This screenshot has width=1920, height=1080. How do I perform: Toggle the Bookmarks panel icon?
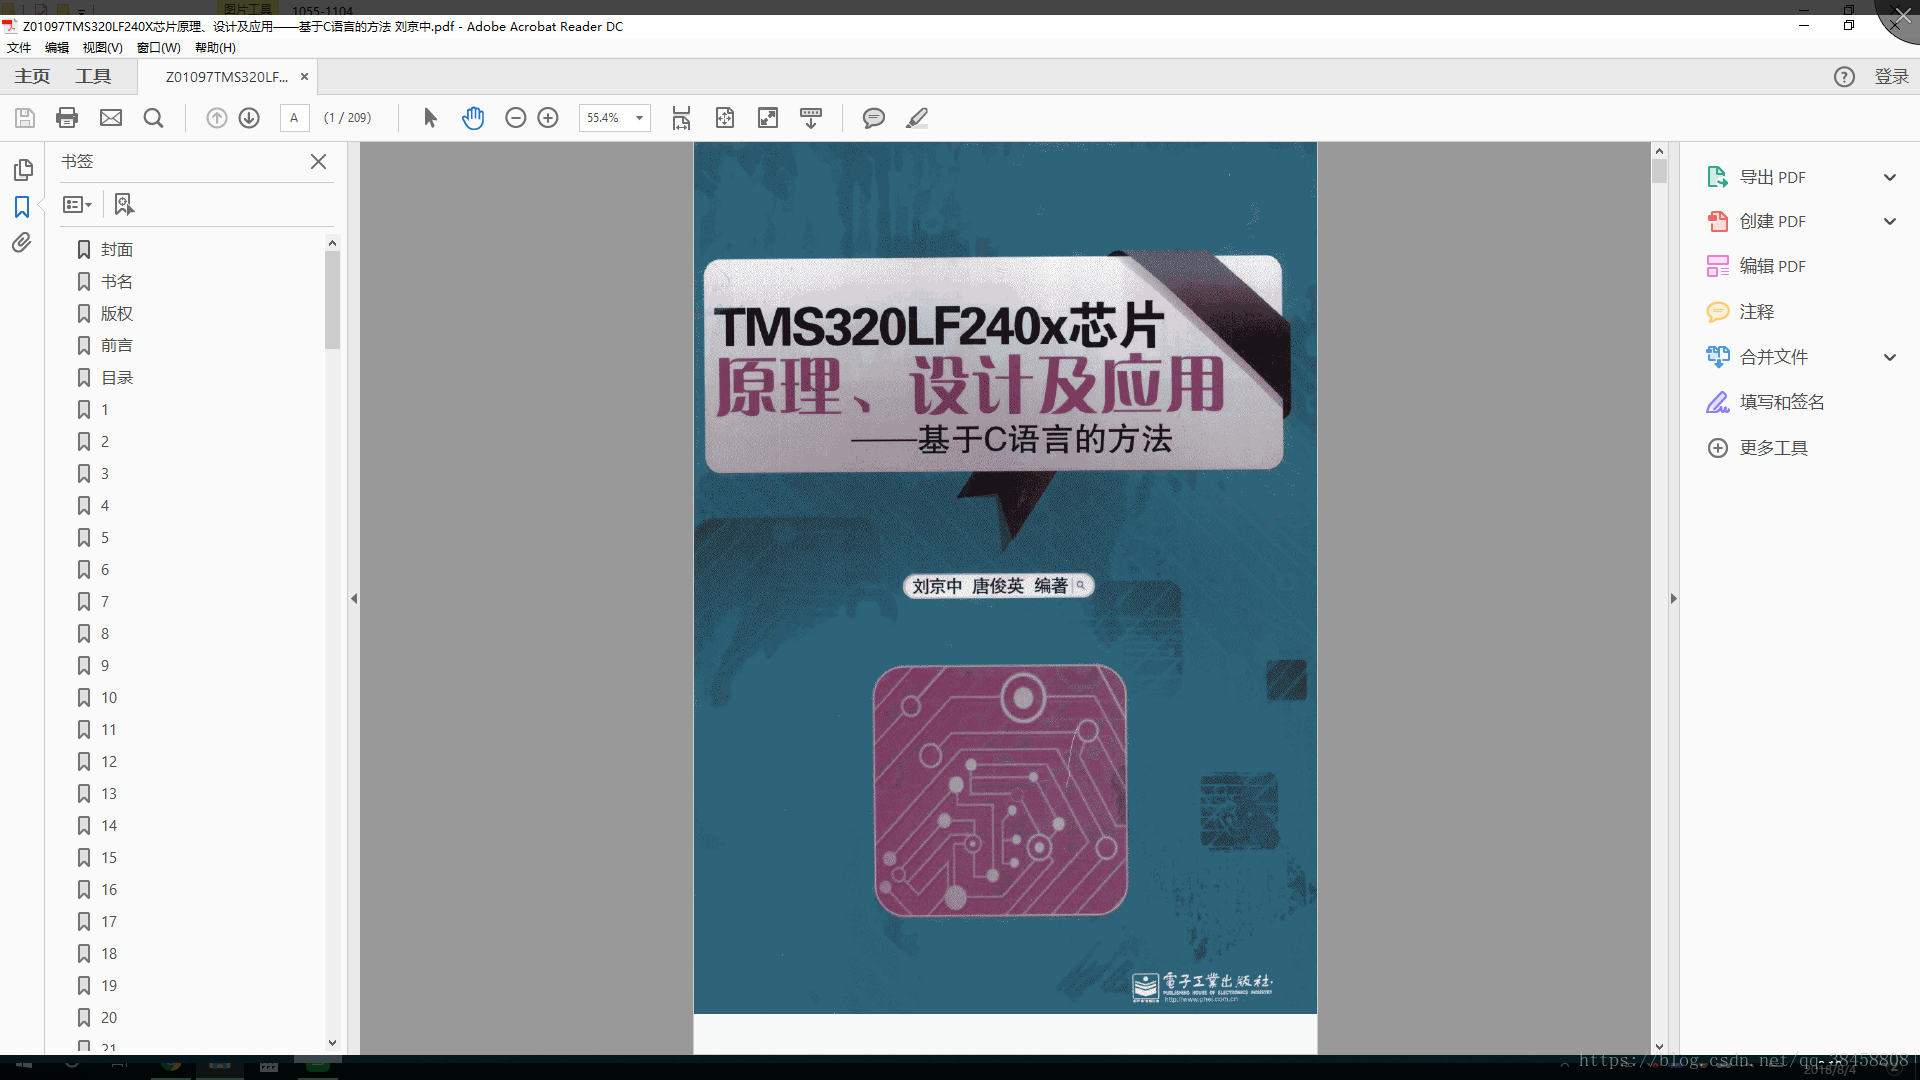pyautogui.click(x=22, y=207)
